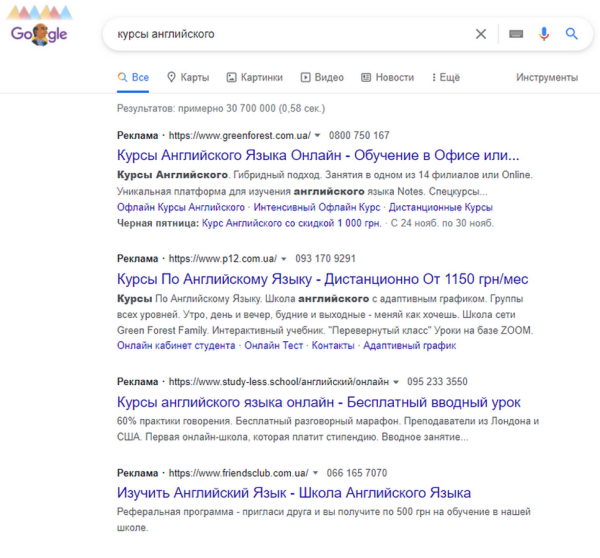Open Курсы Английского Языка Онлайн ad title
Viewport: 600px width, 558px height.
(318, 155)
